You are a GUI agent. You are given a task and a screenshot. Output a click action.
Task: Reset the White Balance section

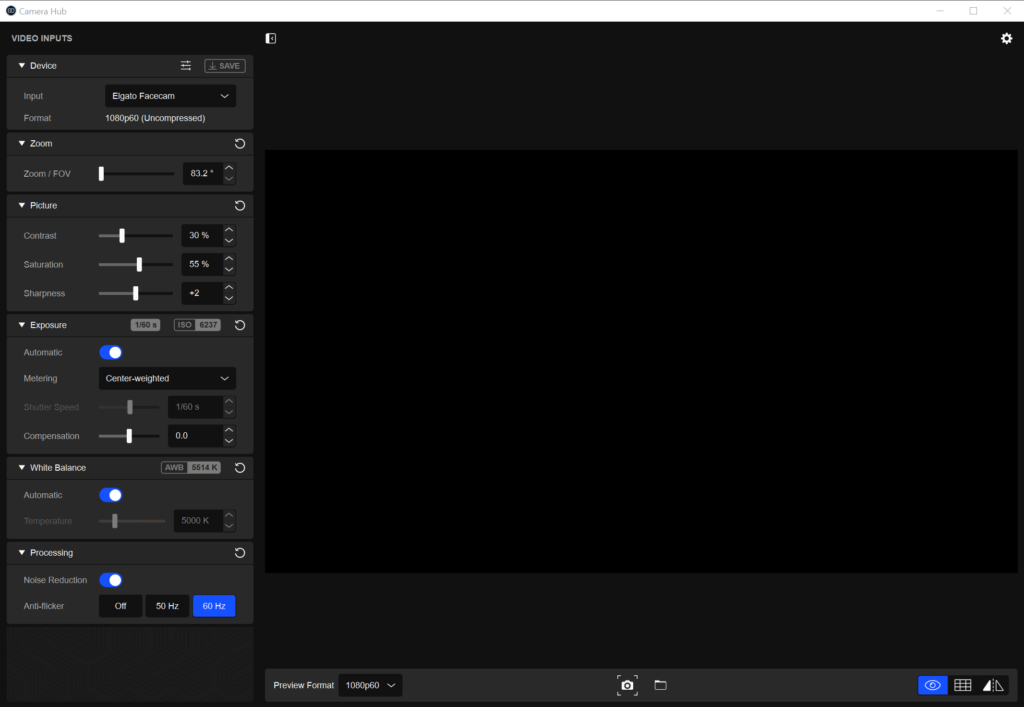240,468
